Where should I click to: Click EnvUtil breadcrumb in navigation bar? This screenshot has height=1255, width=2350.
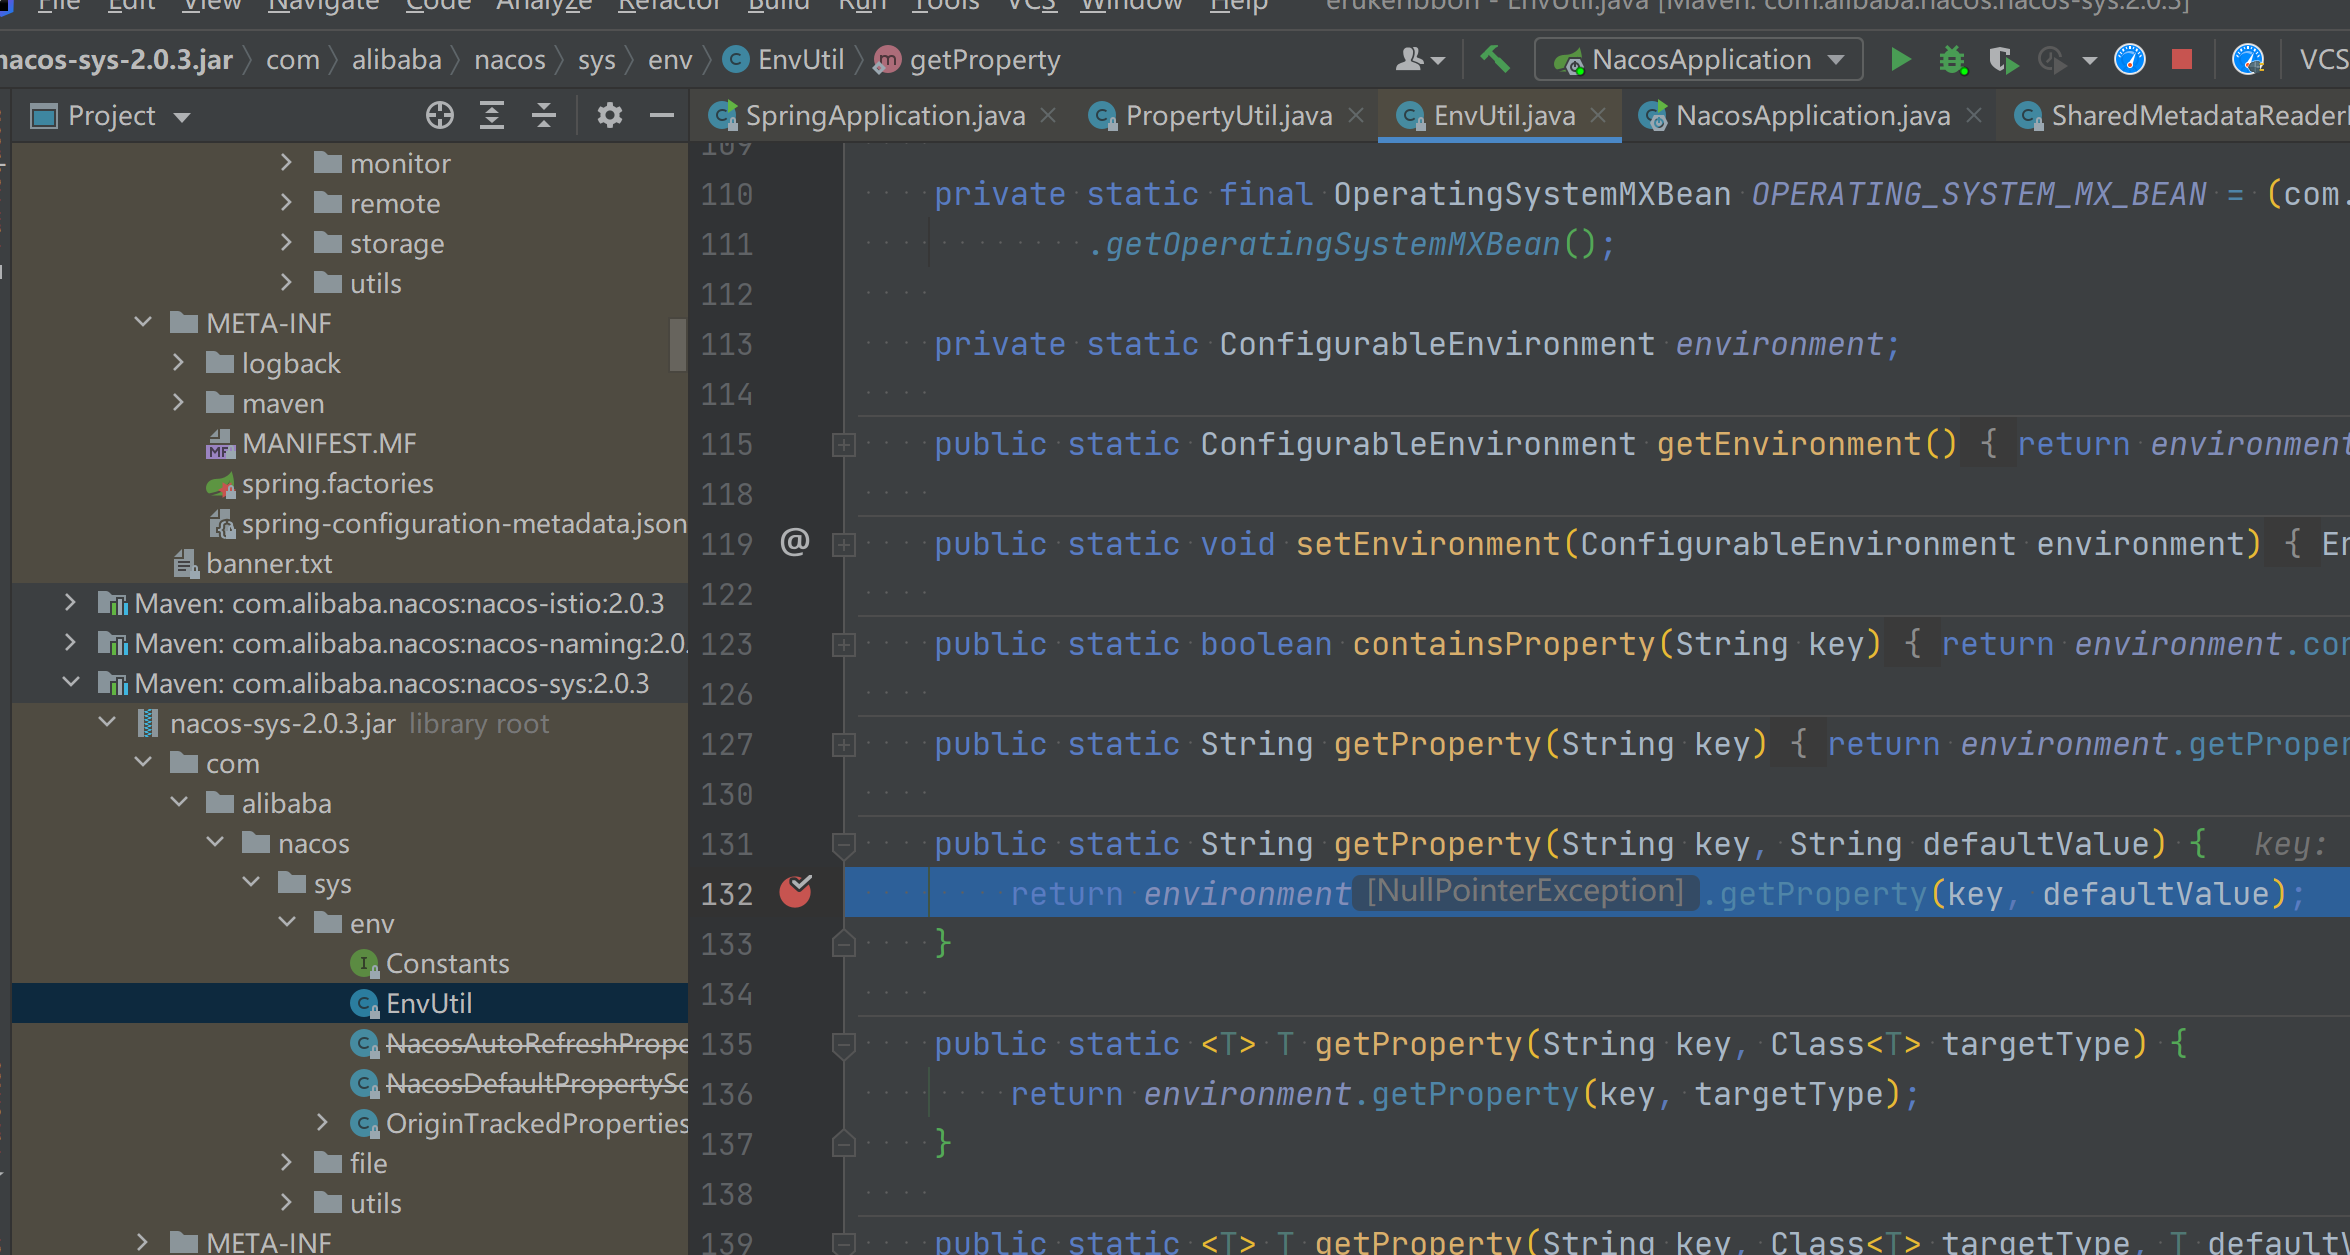tap(800, 60)
